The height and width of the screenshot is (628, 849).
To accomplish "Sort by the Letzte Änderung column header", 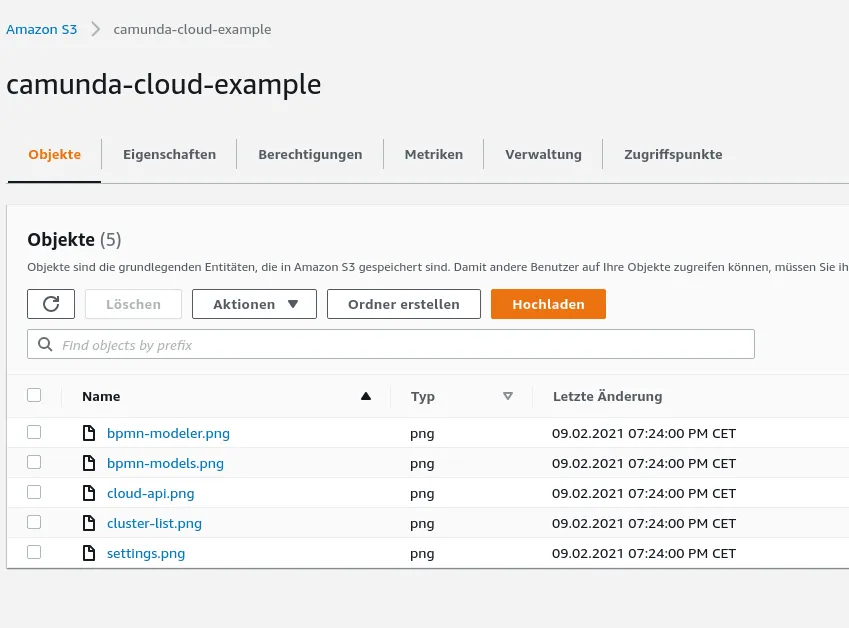I will pos(607,396).
